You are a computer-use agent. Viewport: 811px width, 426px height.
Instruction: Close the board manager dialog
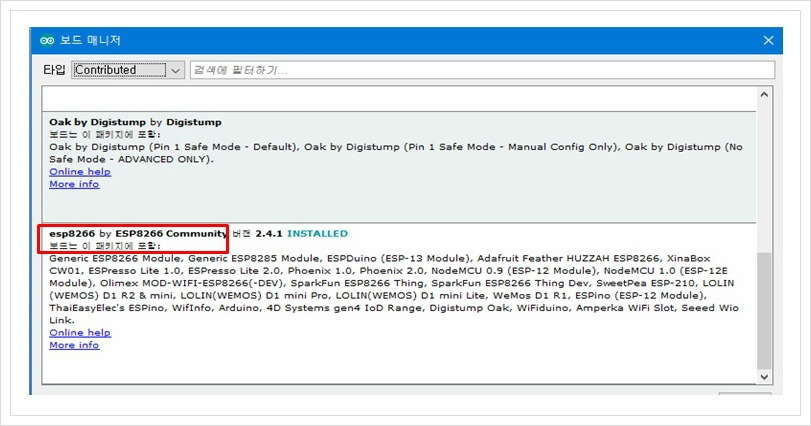768,40
